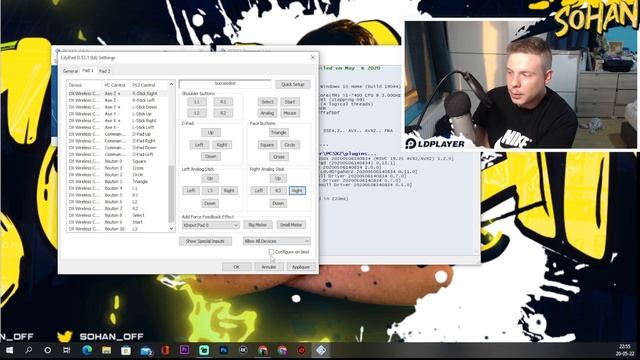The image size is (640, 360).
Task: Click the Select binding button
Action: [x=267, y=102]
